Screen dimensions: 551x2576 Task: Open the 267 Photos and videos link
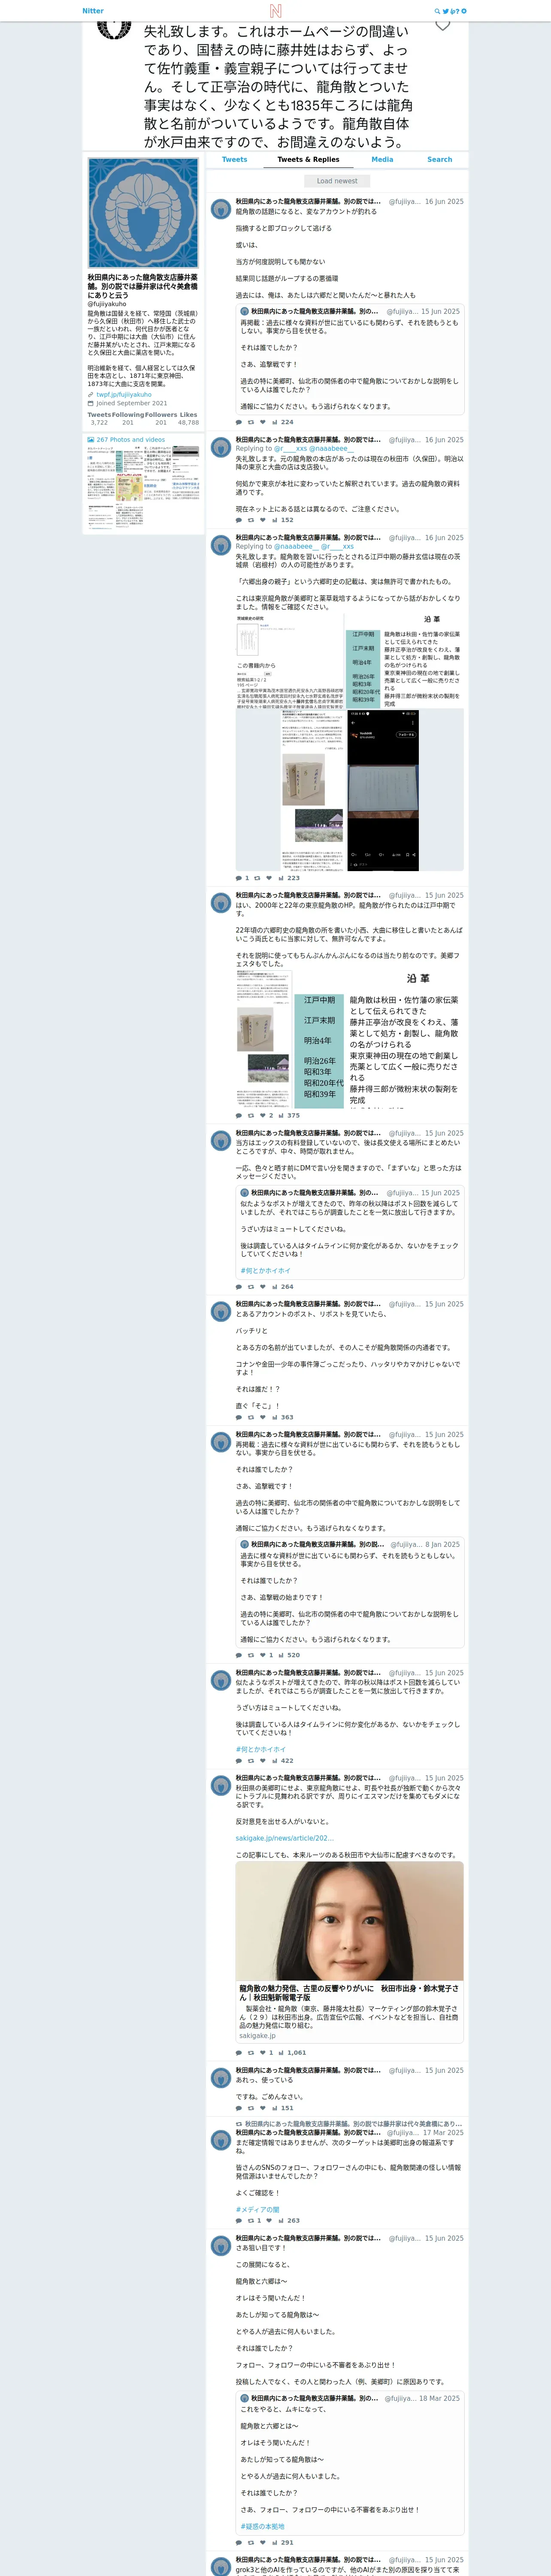[131, 439]
